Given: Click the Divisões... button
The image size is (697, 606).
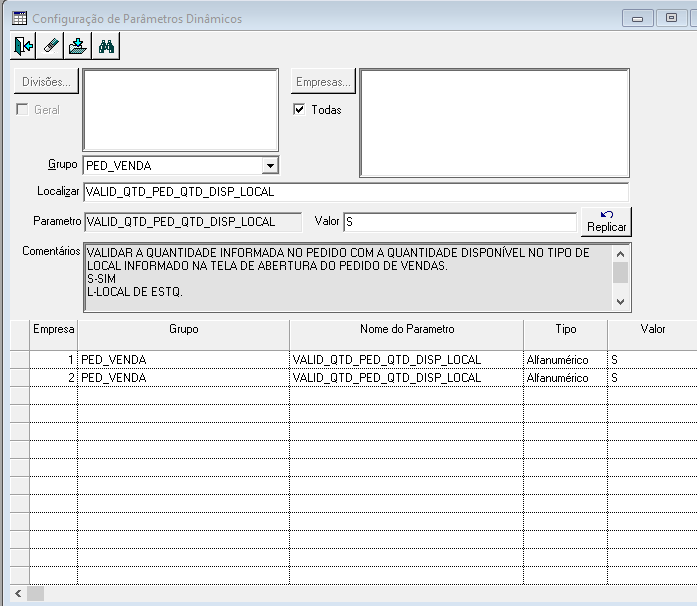Looking at the screenshot, I should coord(46,81).
